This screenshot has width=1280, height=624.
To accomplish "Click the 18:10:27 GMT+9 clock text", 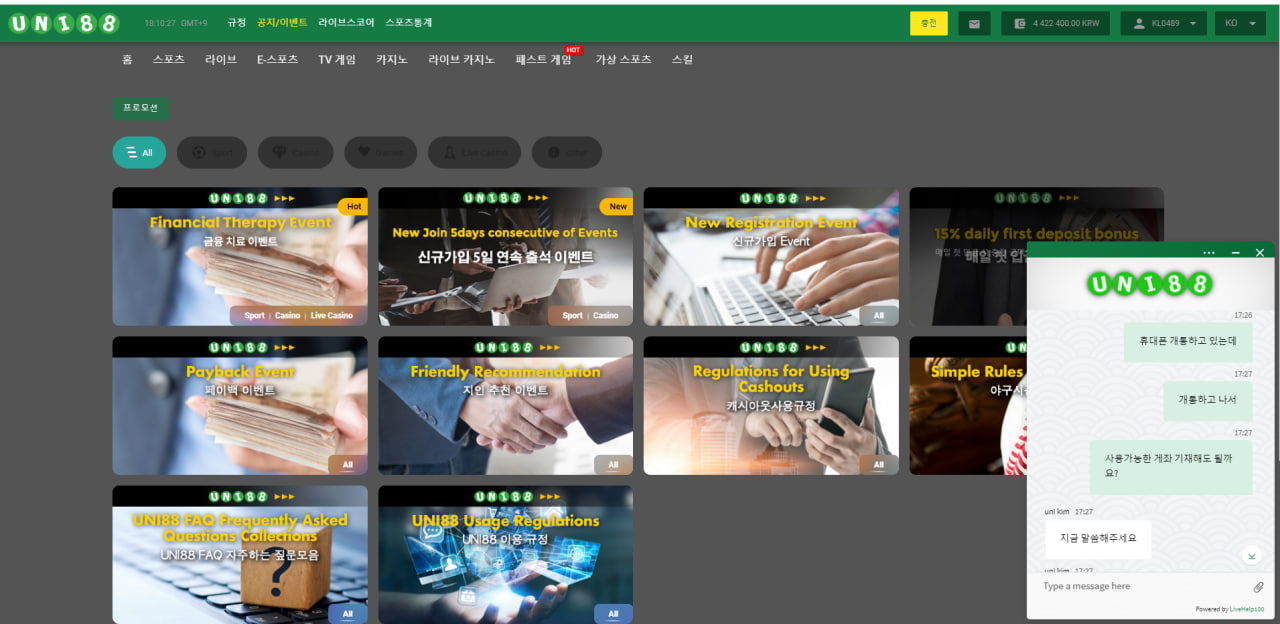I will click(175, 23).
